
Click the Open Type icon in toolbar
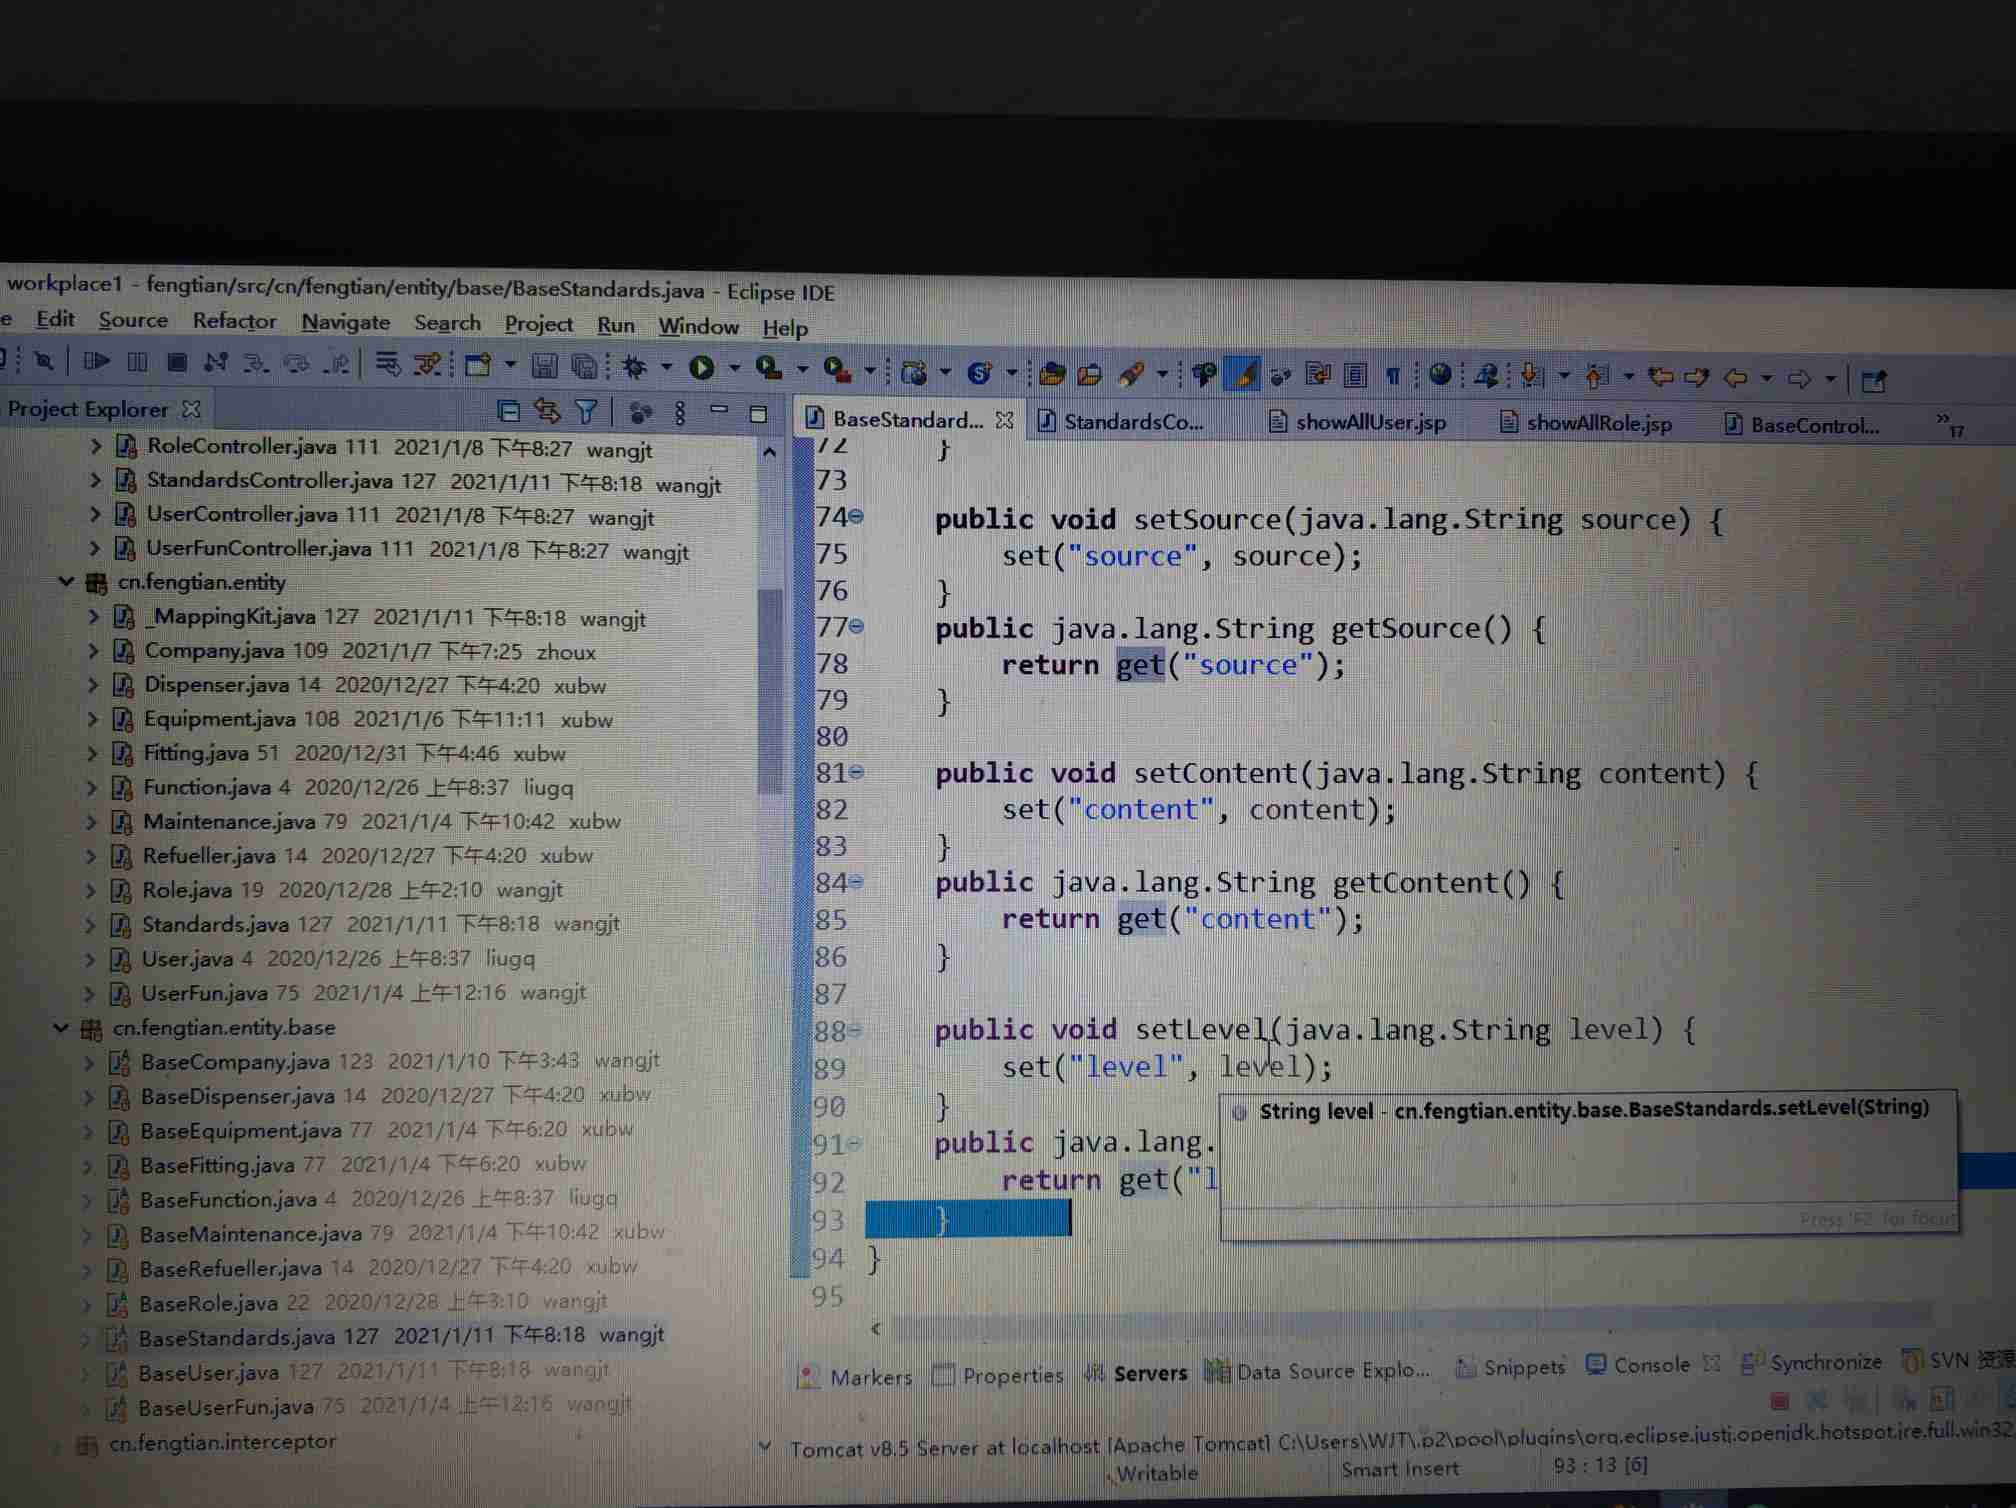1051,375
